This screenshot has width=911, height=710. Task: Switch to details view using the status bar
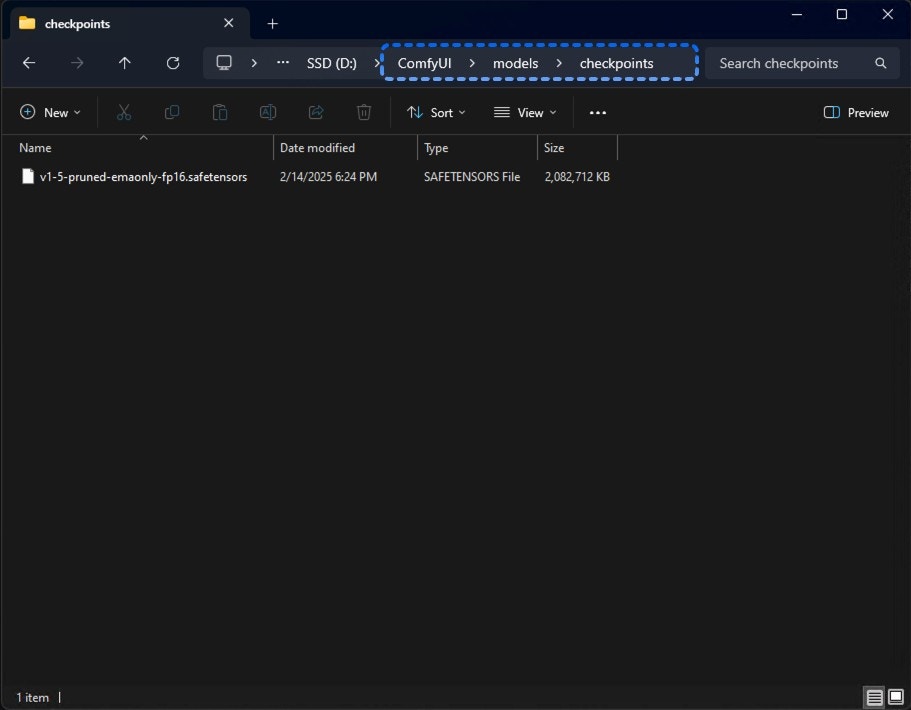873,697
